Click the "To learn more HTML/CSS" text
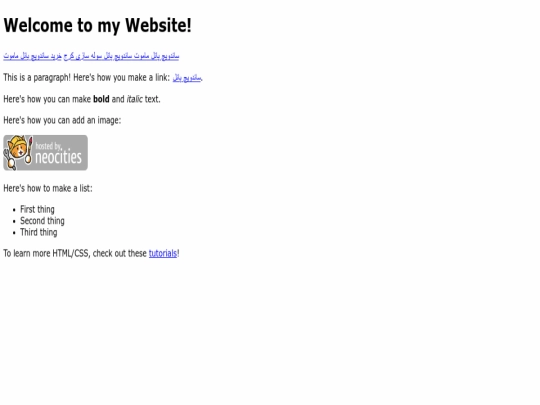540x405 pixels. (x=47, y=253)
